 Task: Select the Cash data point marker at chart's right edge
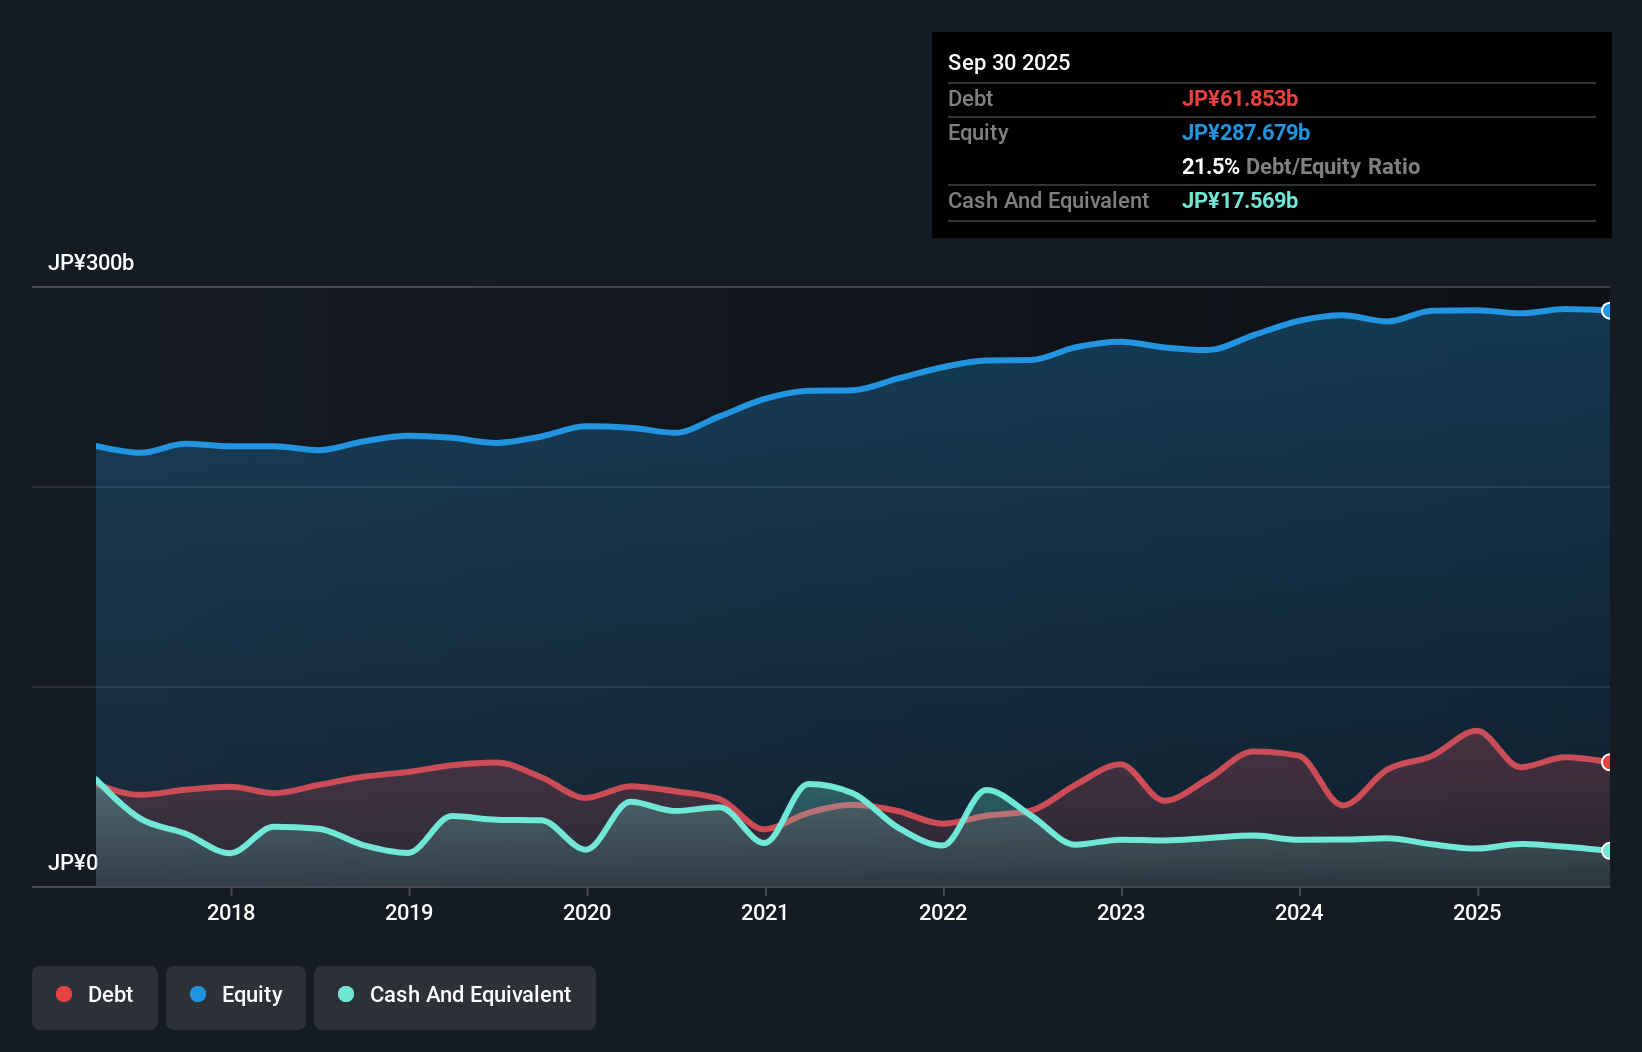[1608, 851]
